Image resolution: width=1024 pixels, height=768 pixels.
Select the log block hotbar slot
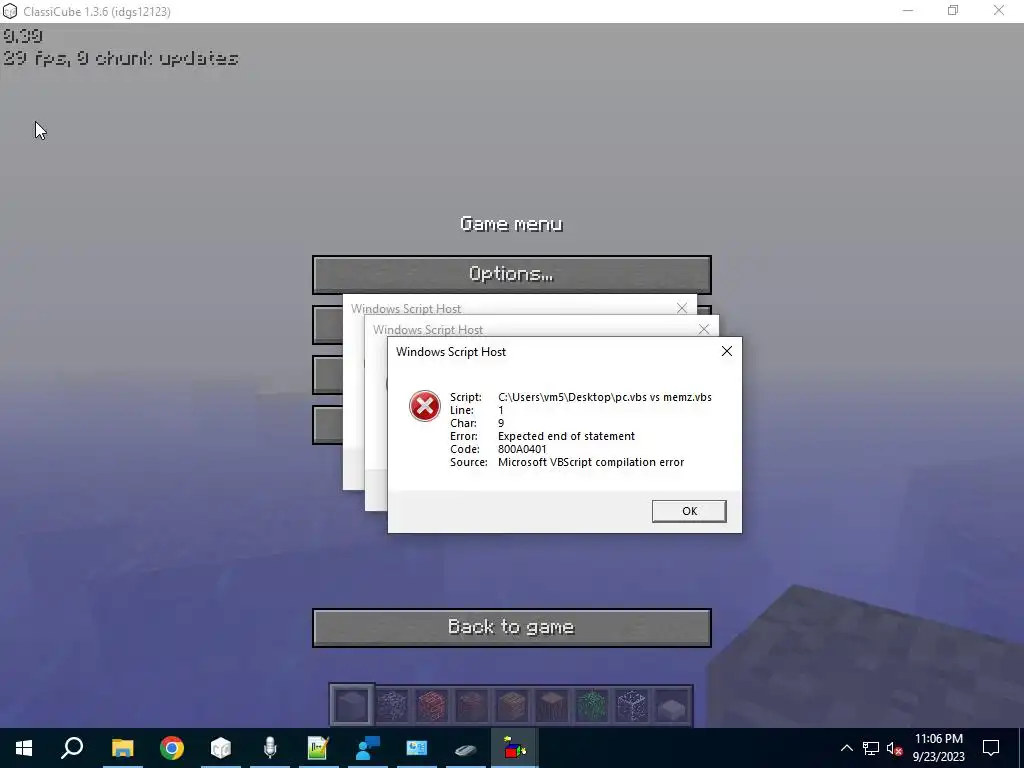click(x=551, y=705)
